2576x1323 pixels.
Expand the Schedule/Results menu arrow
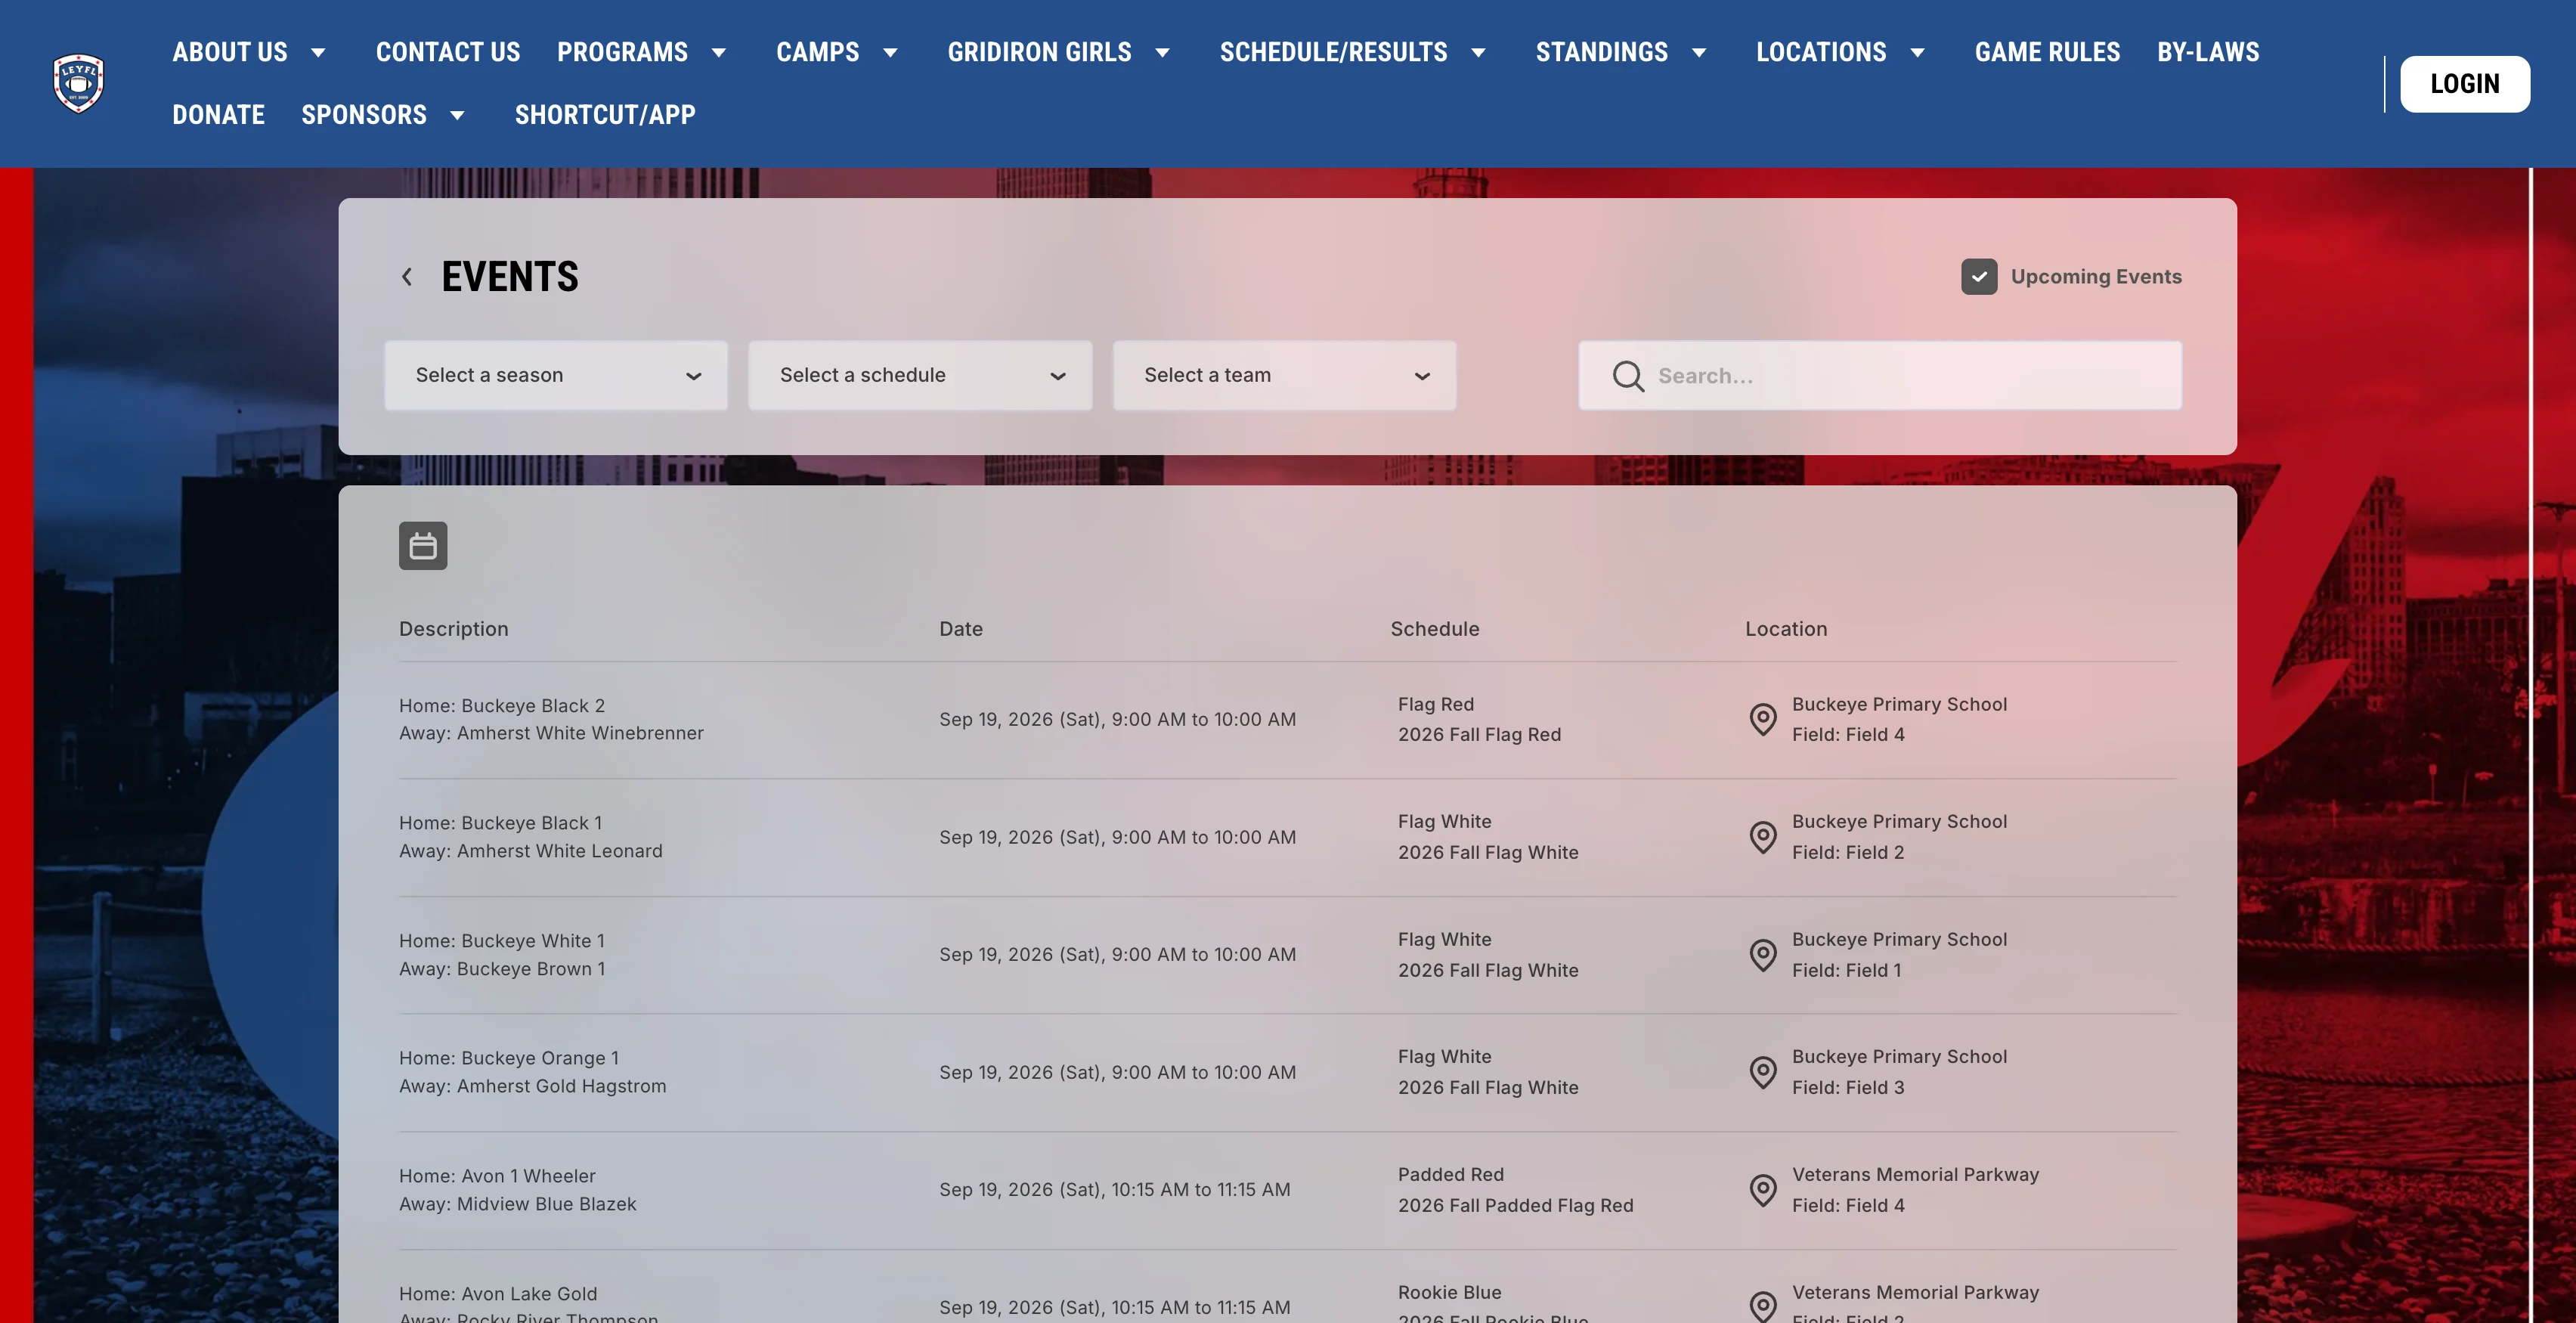[x=1478, y=53]
